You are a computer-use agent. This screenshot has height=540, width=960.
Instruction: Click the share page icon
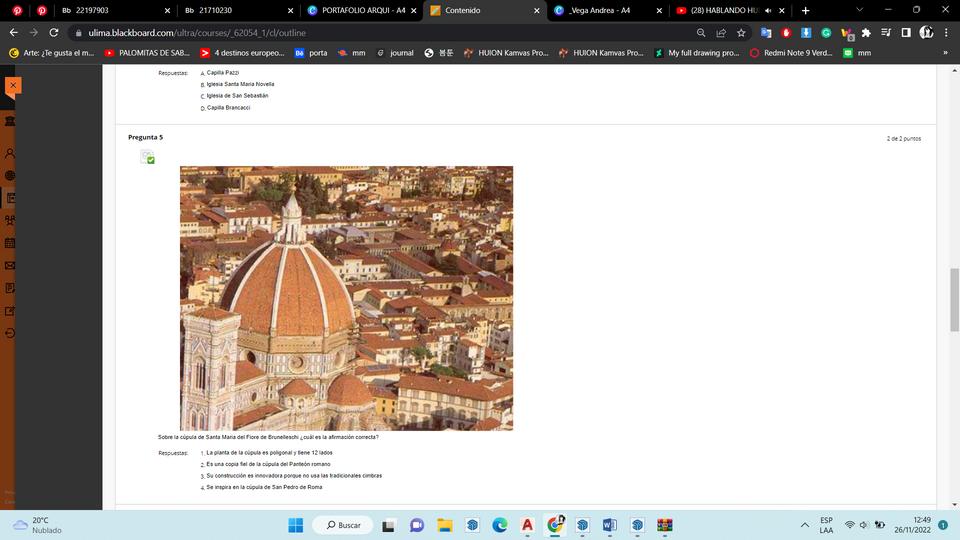(x=721, y=32)
